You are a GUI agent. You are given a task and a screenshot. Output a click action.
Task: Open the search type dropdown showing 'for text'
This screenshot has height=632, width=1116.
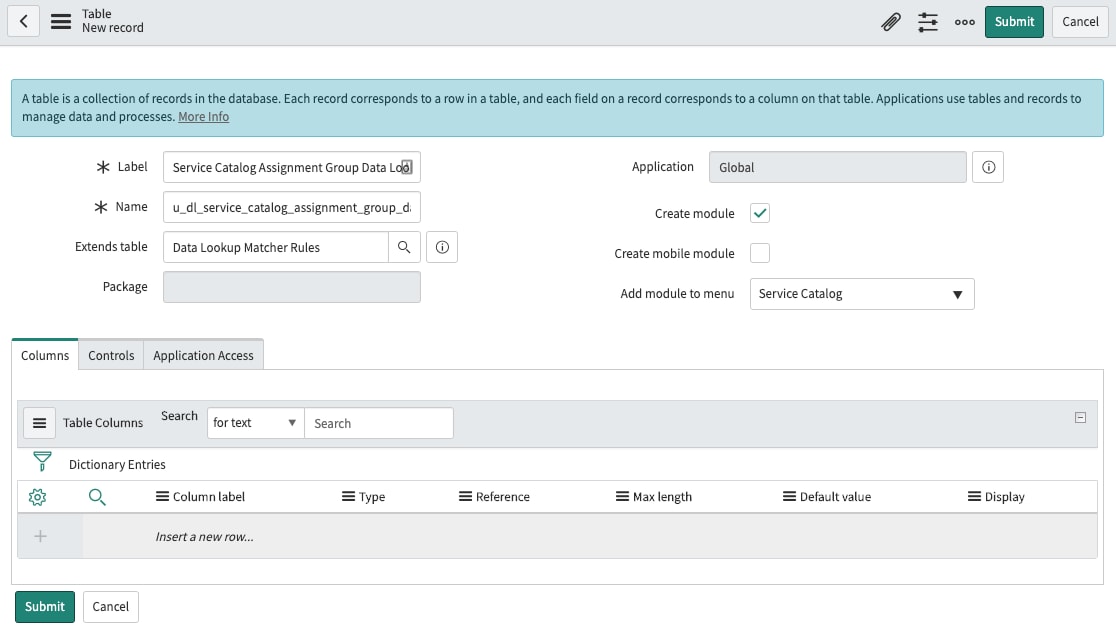(x=254, y=423)
